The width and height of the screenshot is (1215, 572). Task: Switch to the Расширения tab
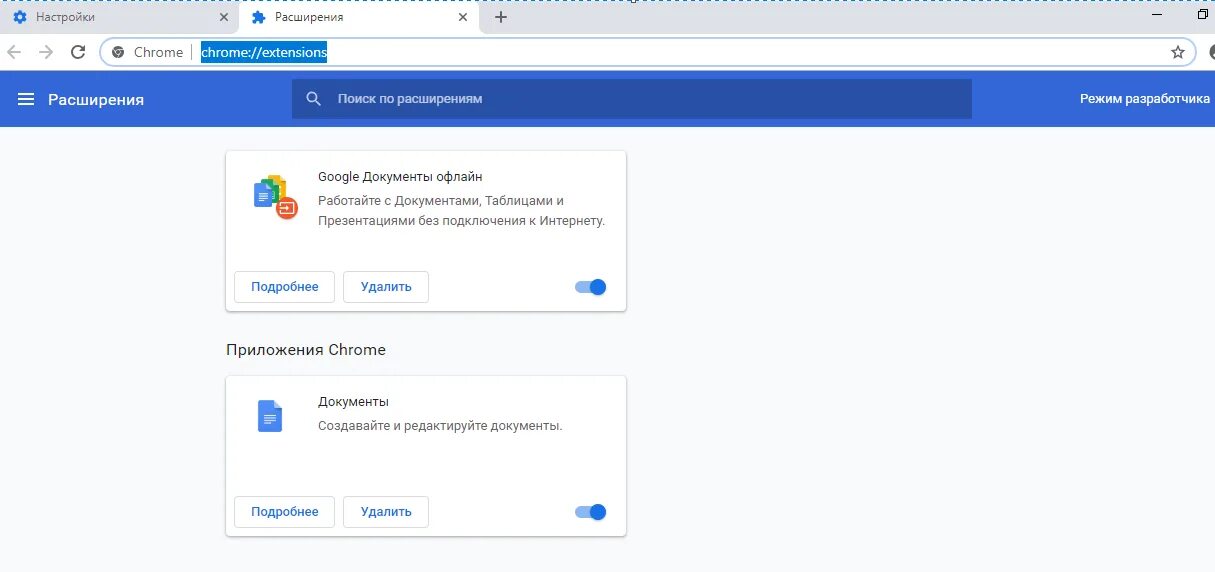coord(358,18)
